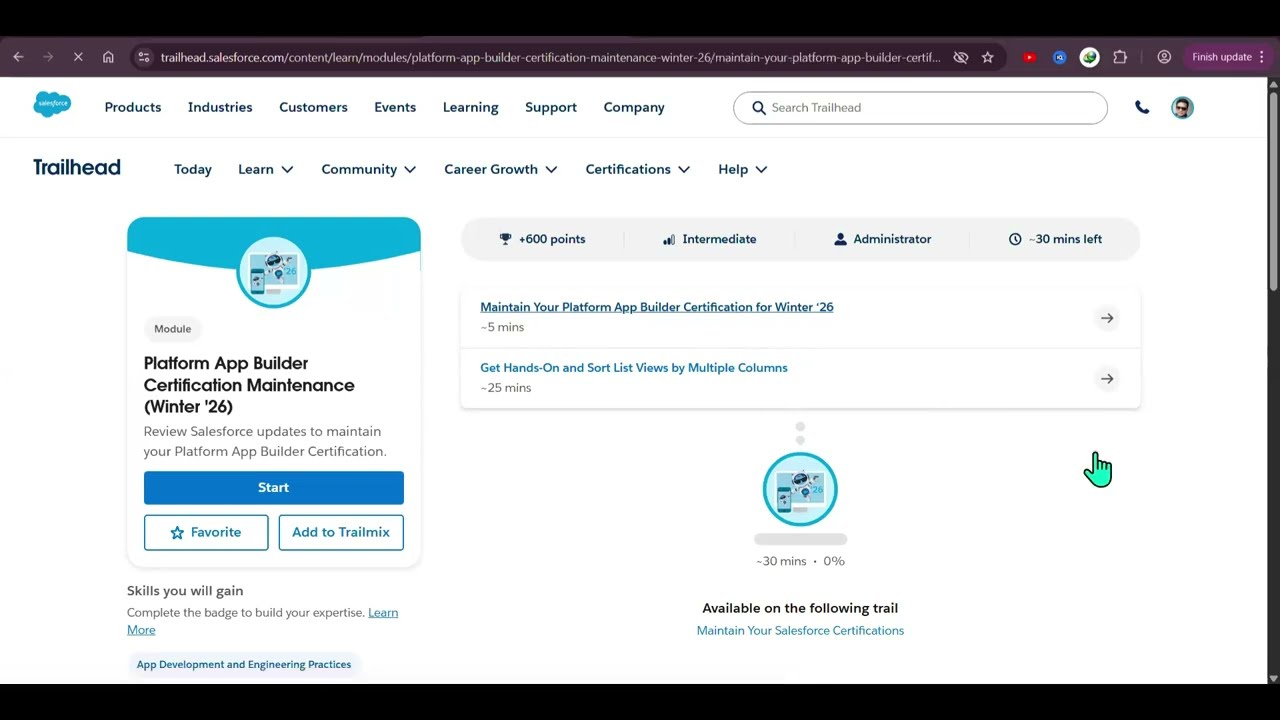Image resolution: width=1280 pixels, height=720 pixels.
Task: Open the Learning menu
Action: (471, 107)
